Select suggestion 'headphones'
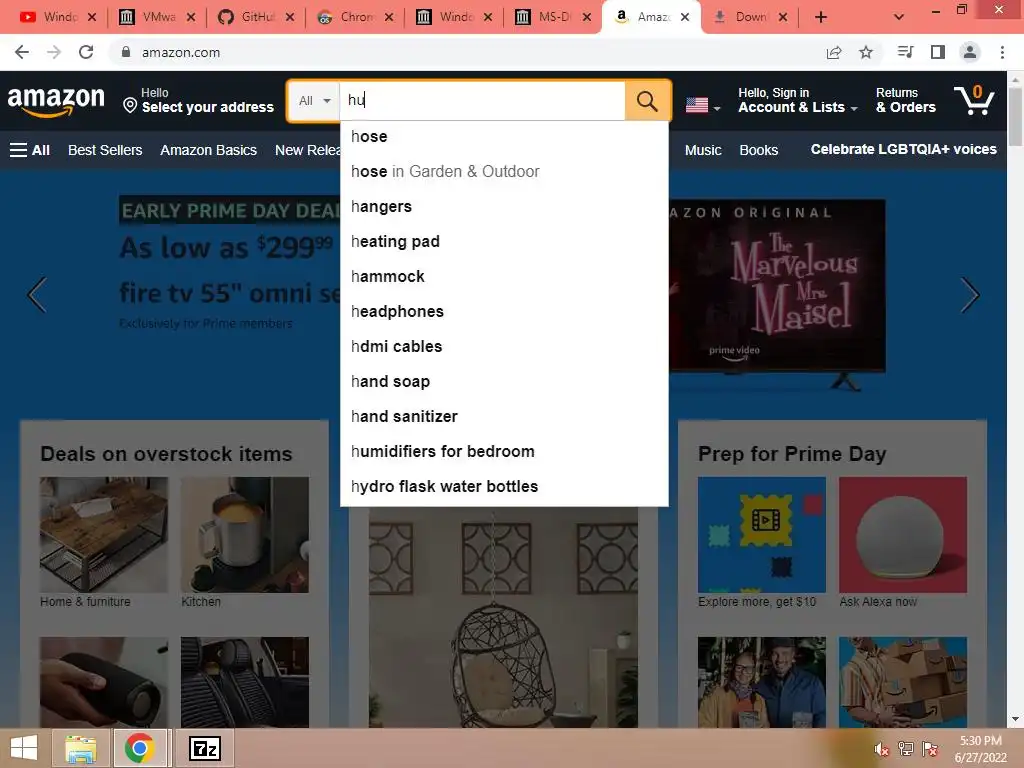Screen dimensions: 1024x768 pyautogui.click(x=504, y=312)
